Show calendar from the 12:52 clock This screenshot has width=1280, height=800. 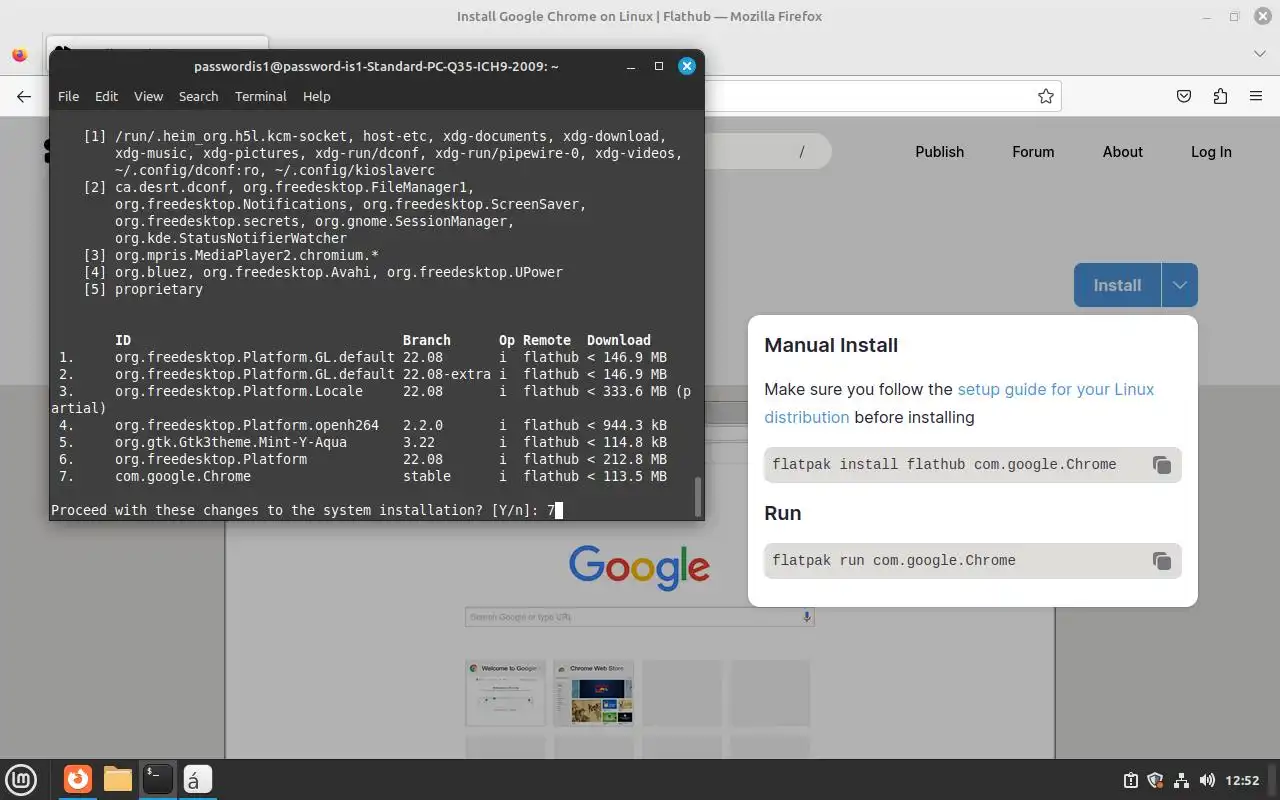click(1242, 780)
